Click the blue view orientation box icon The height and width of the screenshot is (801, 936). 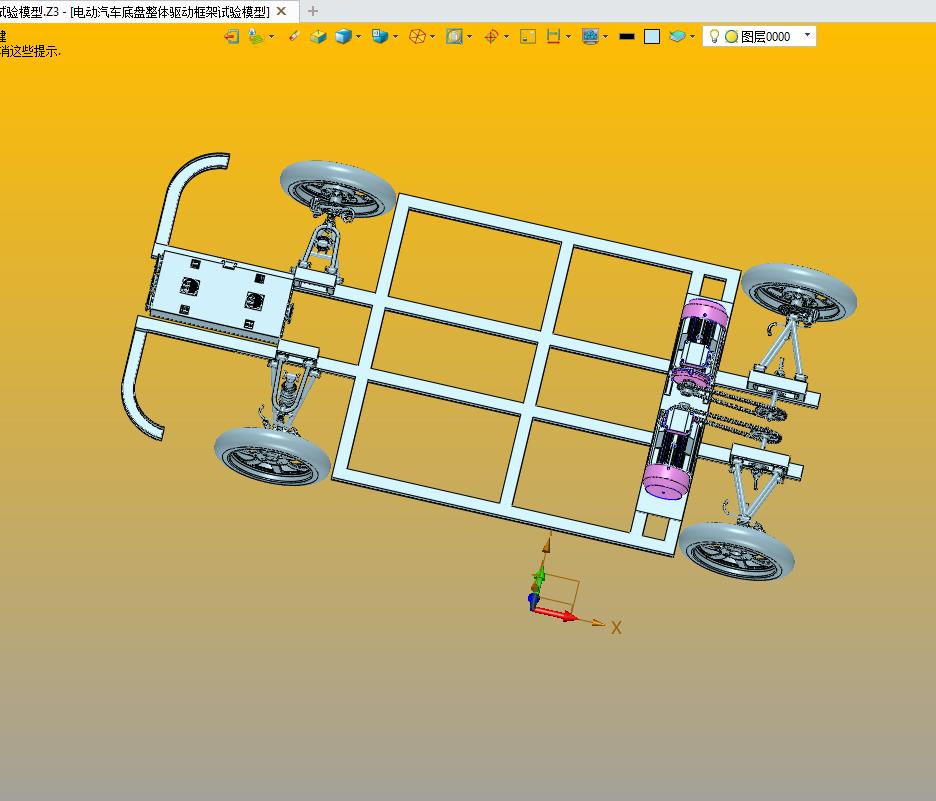tap(380, 36)
